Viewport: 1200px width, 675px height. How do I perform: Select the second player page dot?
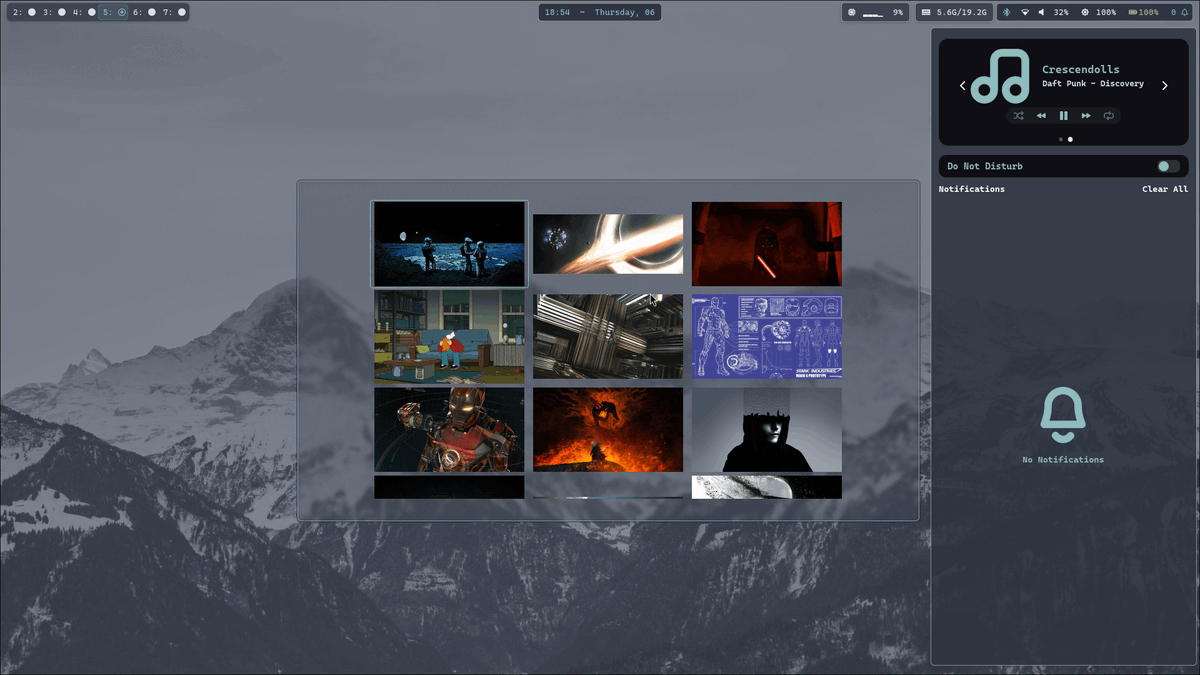(1070, 140)
